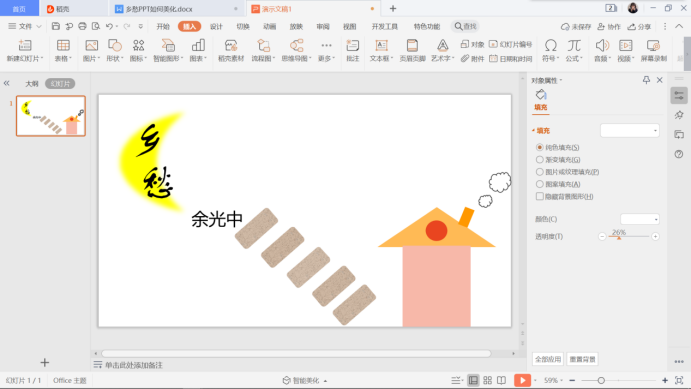The image size is (691, 389).
Task: Open the 开发工具 developer tab
Action: pos(385,26)
